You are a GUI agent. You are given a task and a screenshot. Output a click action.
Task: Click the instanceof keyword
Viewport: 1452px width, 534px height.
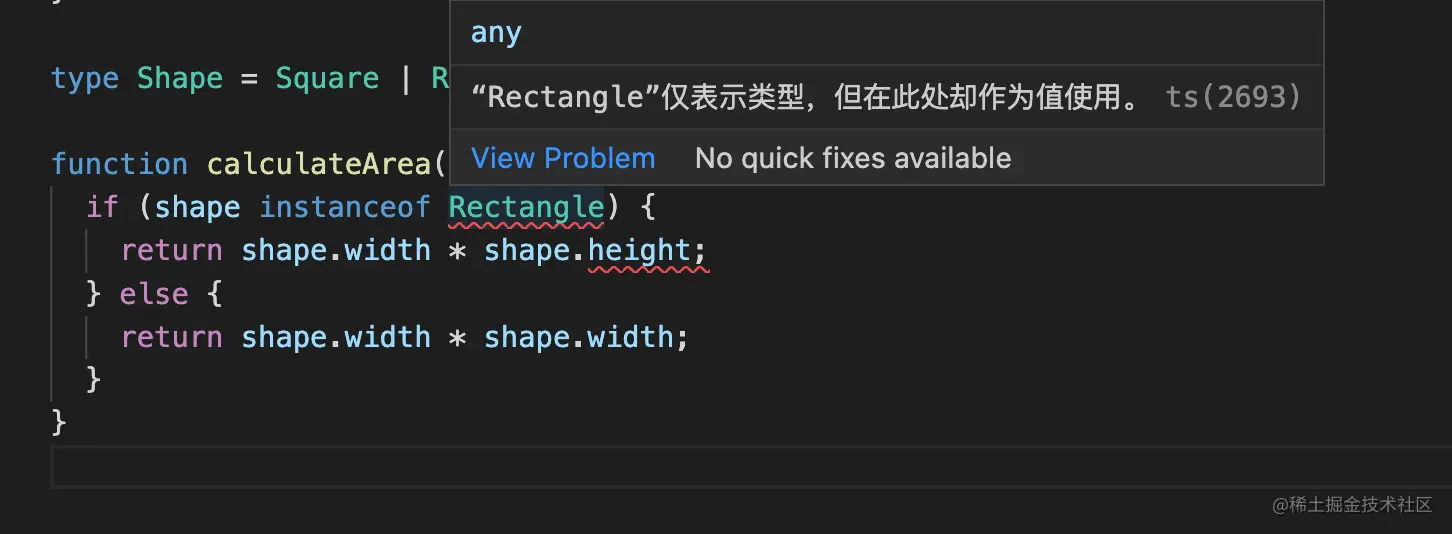344,207
